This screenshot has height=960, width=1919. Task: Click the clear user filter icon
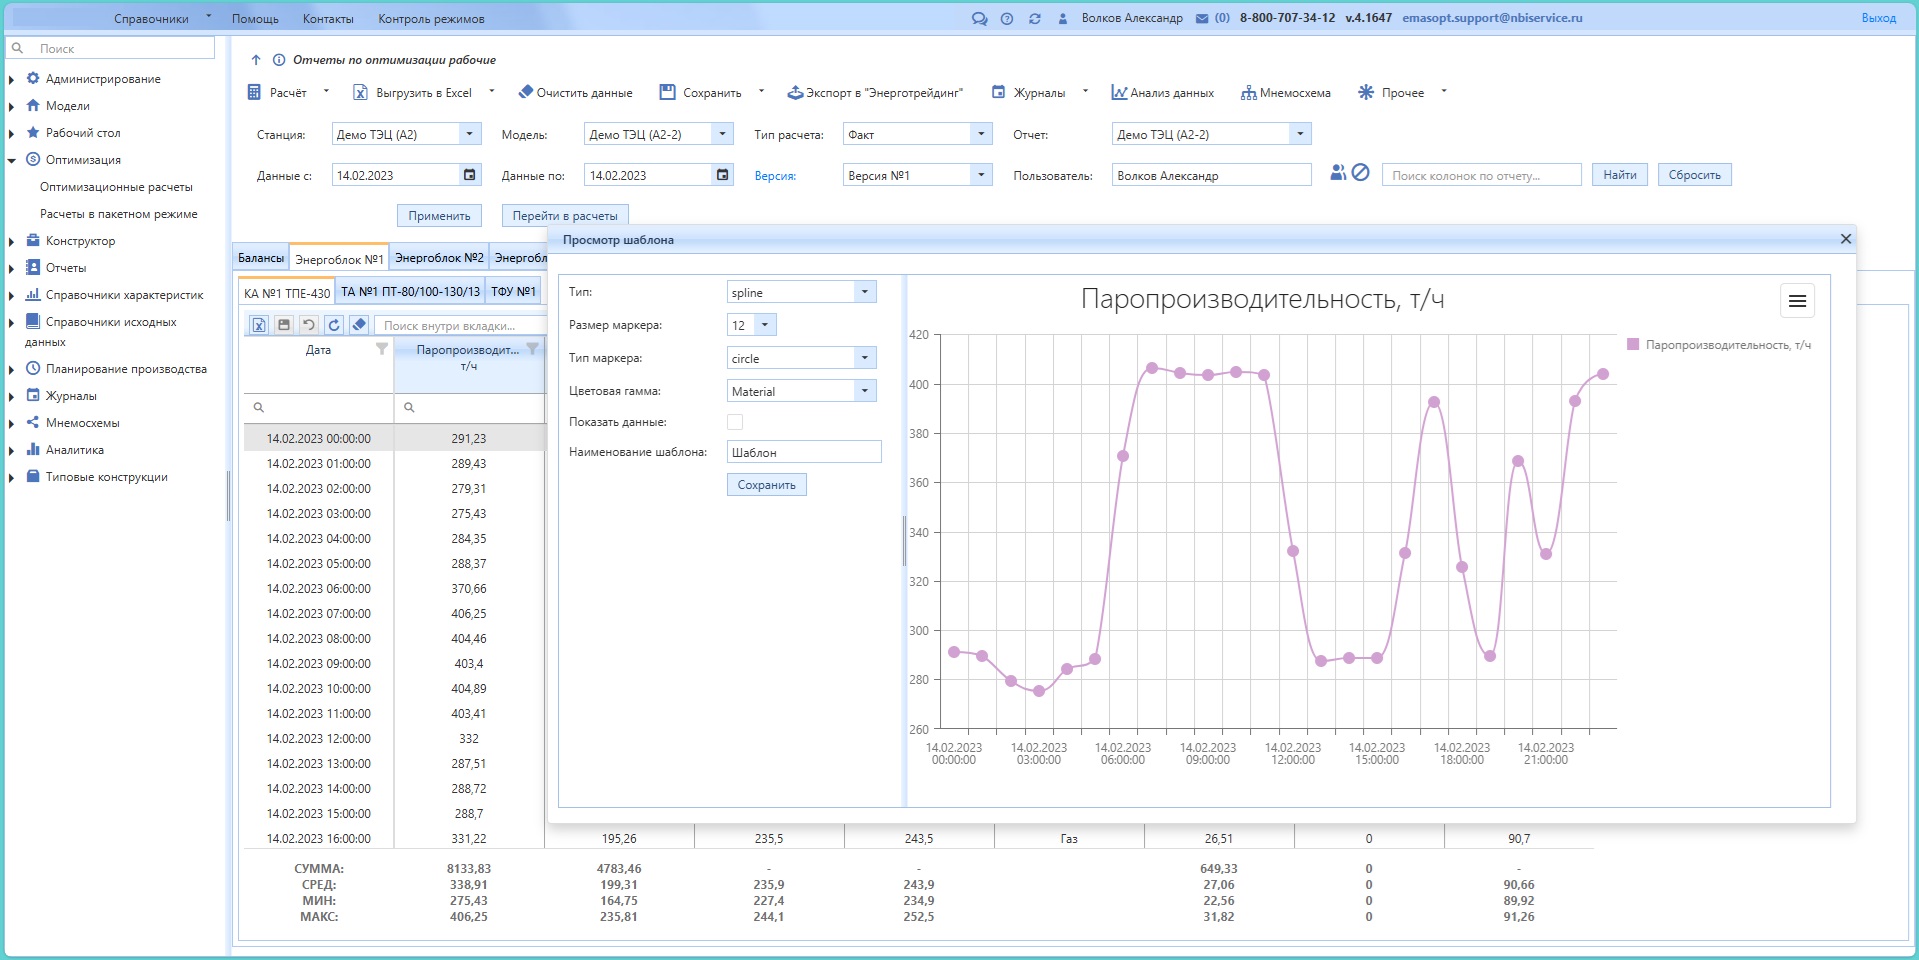[1360, 173]
